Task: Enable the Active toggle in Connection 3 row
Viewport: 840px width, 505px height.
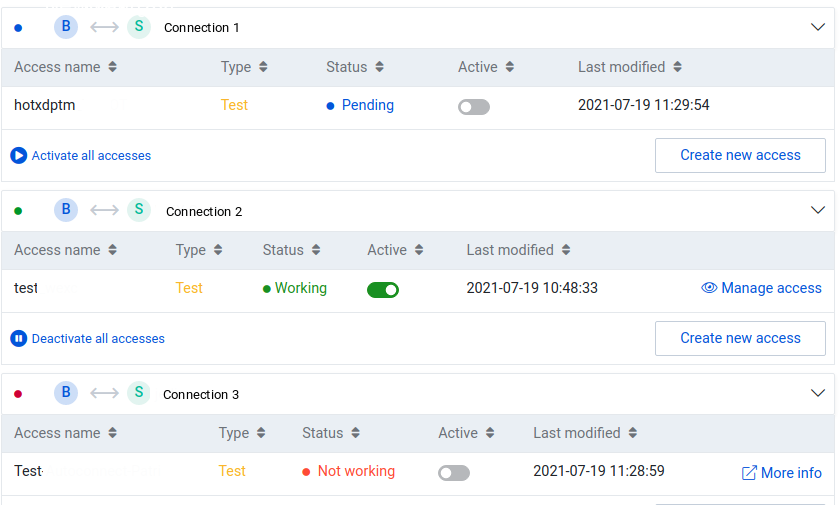Action: [x=454, y=473]
